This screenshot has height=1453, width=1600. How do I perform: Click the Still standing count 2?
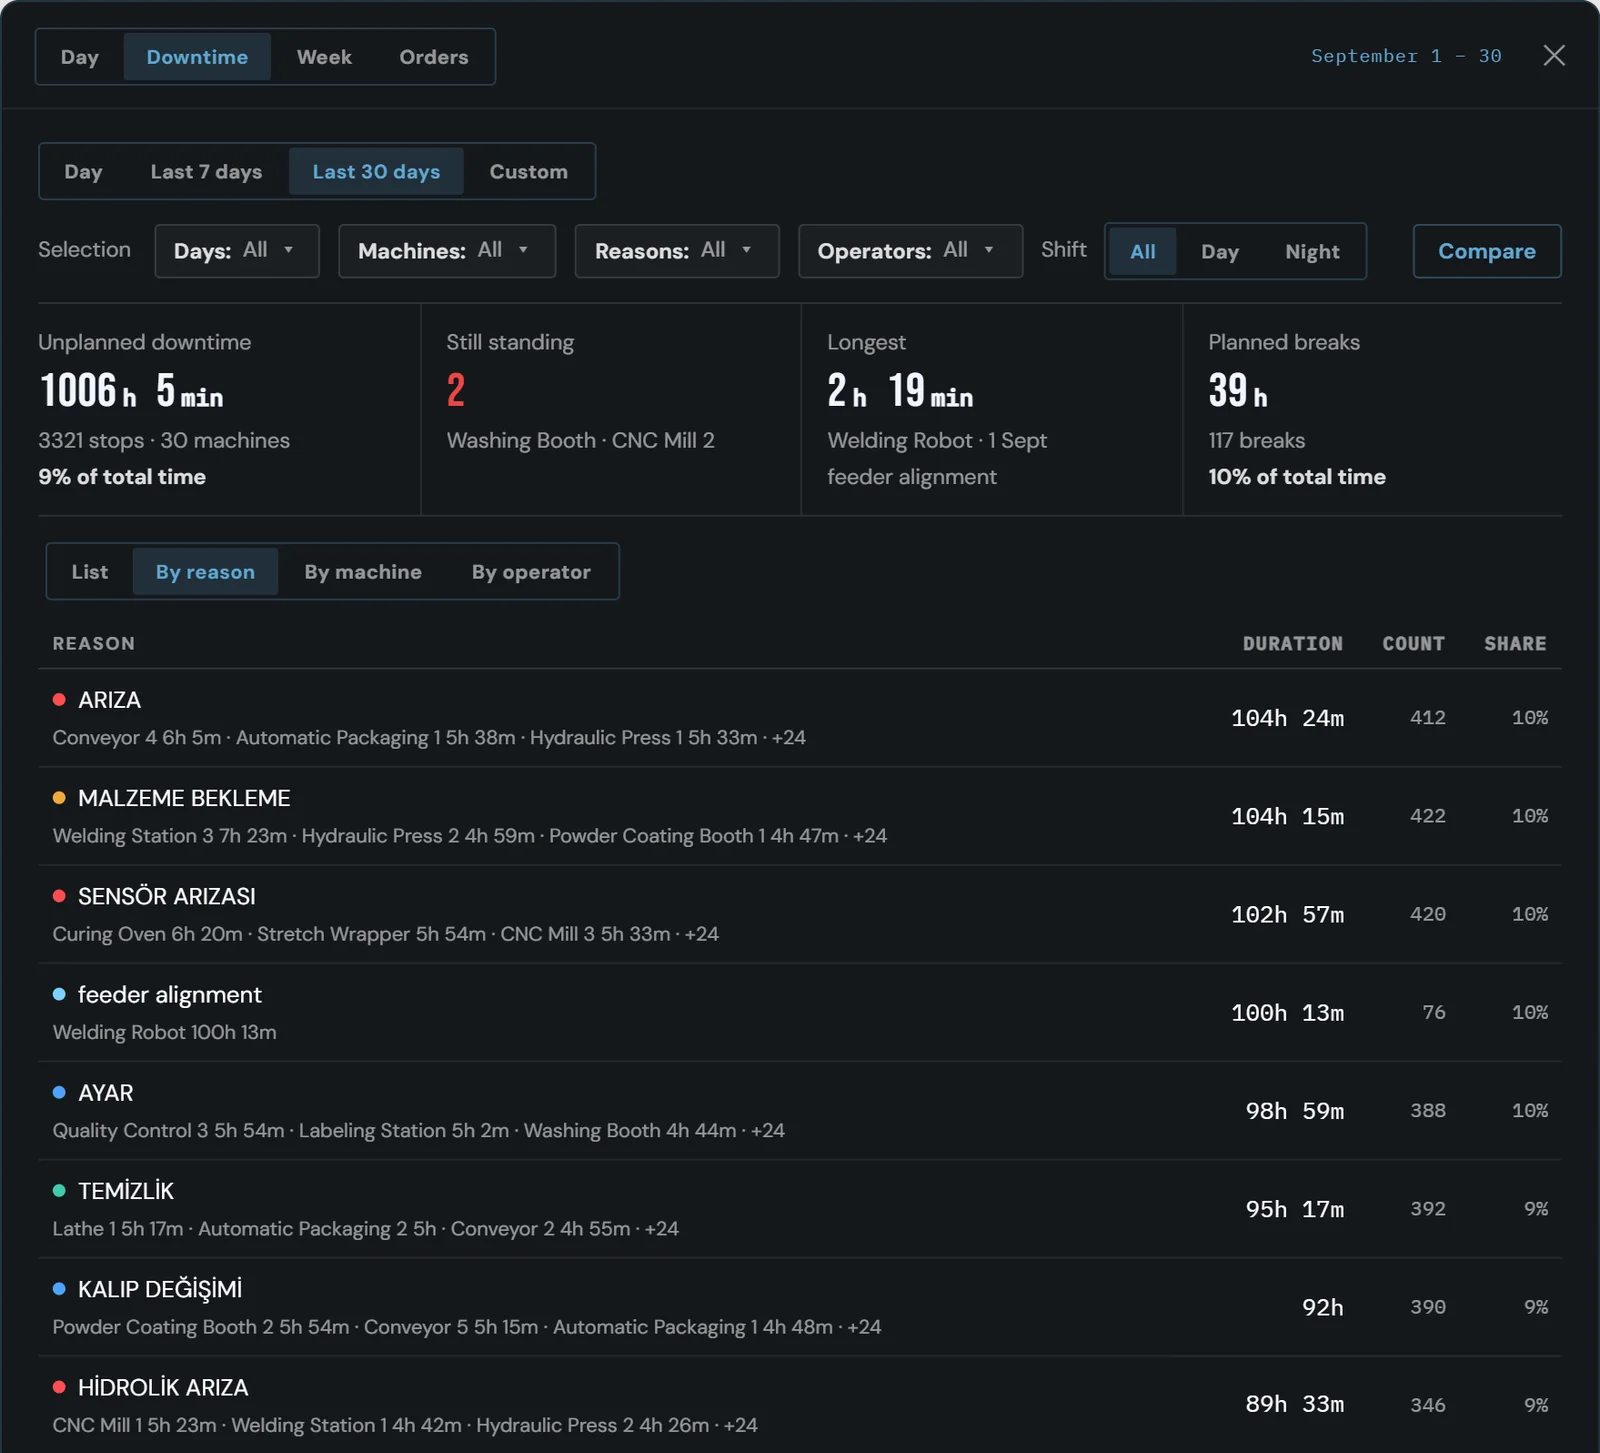[x=456, y=390]
